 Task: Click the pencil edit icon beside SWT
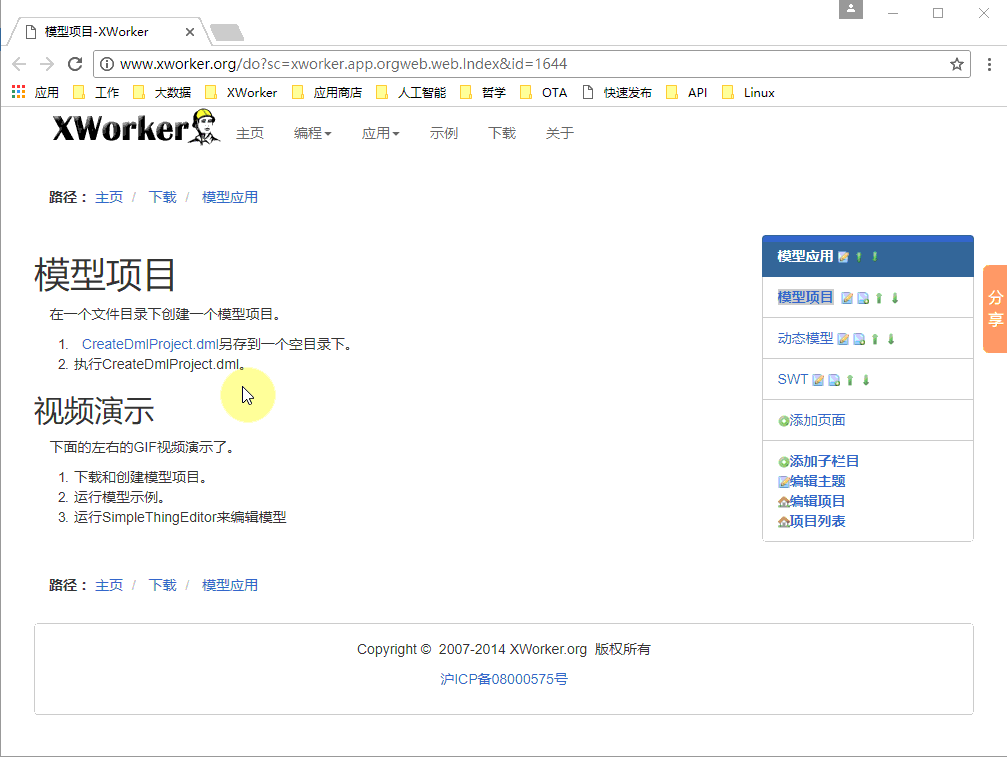[818, 380]
